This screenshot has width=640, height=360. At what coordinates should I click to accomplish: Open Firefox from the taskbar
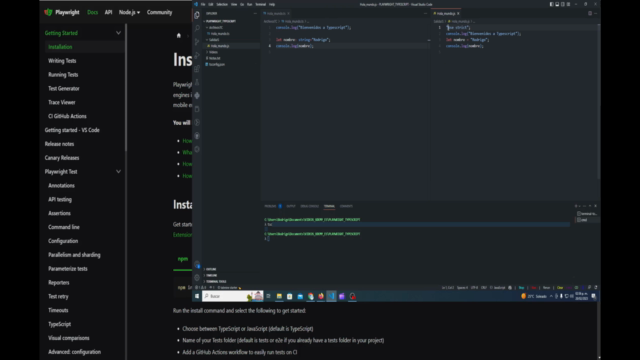[x=321, y=296]
